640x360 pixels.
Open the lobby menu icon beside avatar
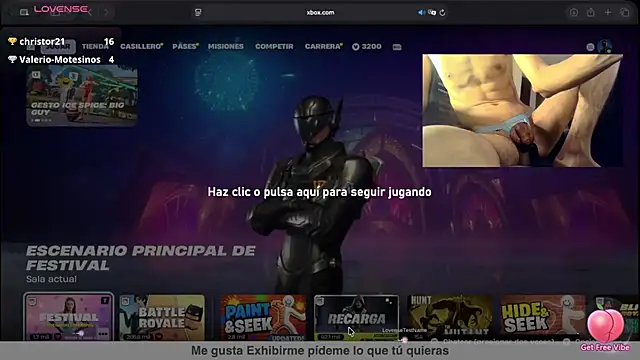tap(590, 47)
